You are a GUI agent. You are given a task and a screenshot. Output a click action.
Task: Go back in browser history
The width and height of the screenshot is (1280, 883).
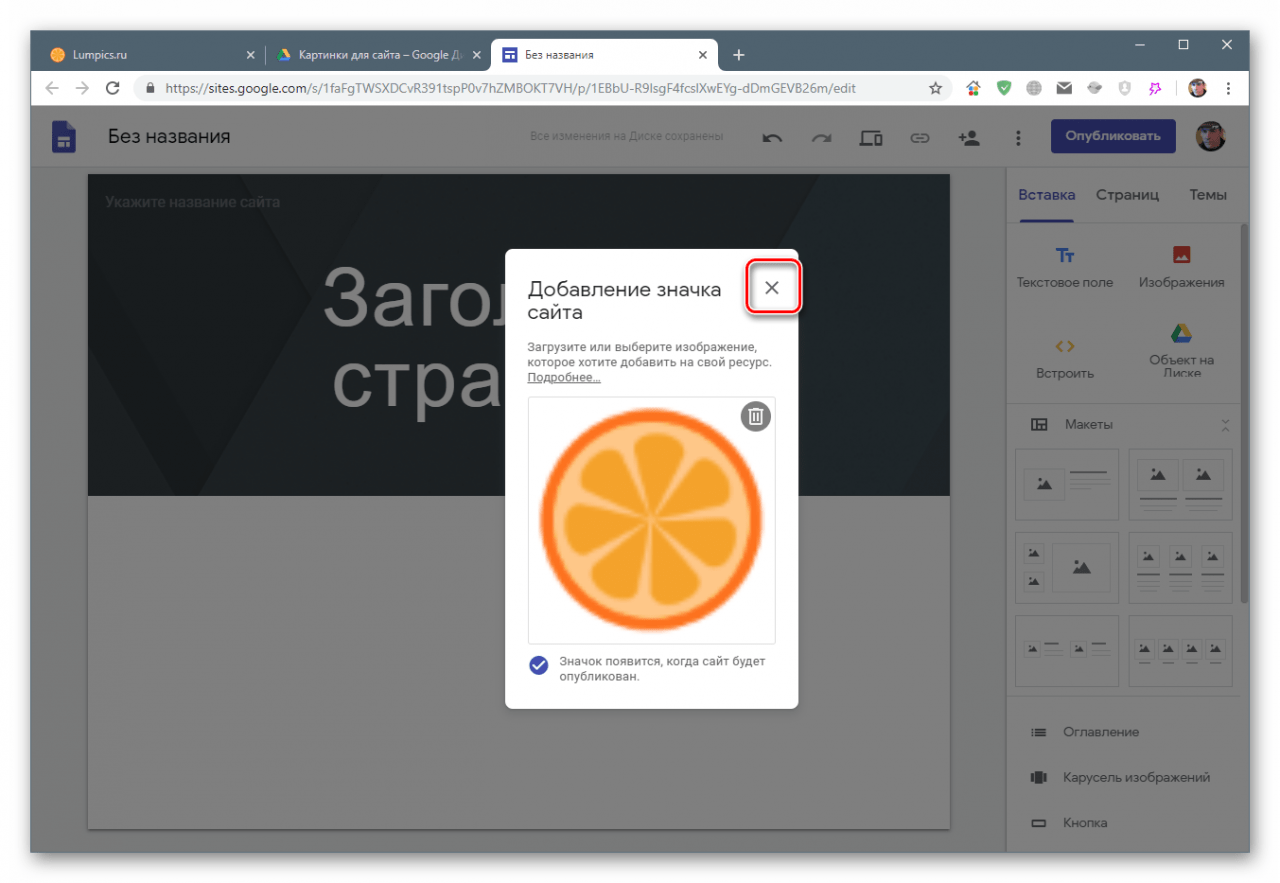click(x=52, y=88)
